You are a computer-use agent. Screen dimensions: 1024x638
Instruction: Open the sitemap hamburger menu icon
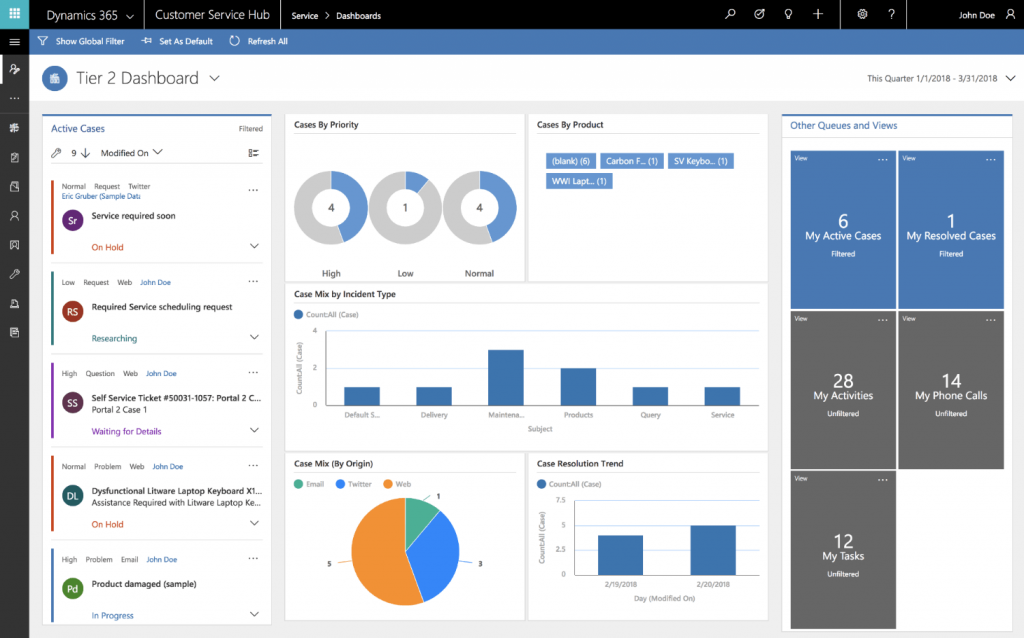pos(14,42)
